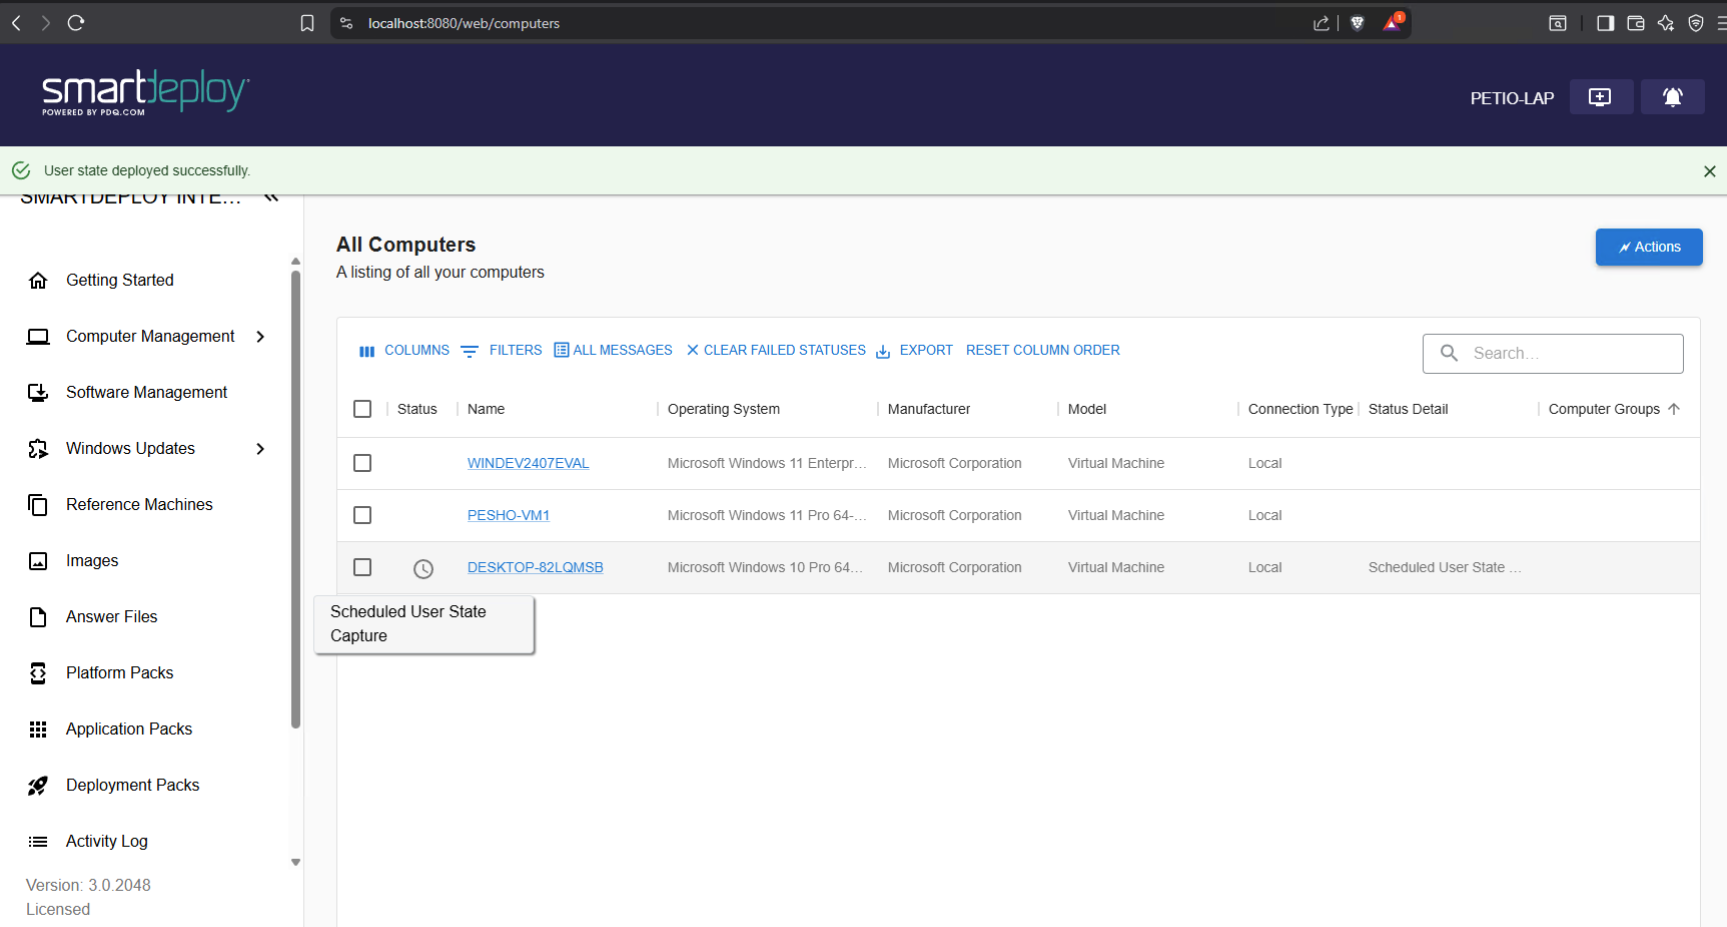Open the Actions dropdown button
Viewport: 1727px width, 927px height.
point(1648,247)
